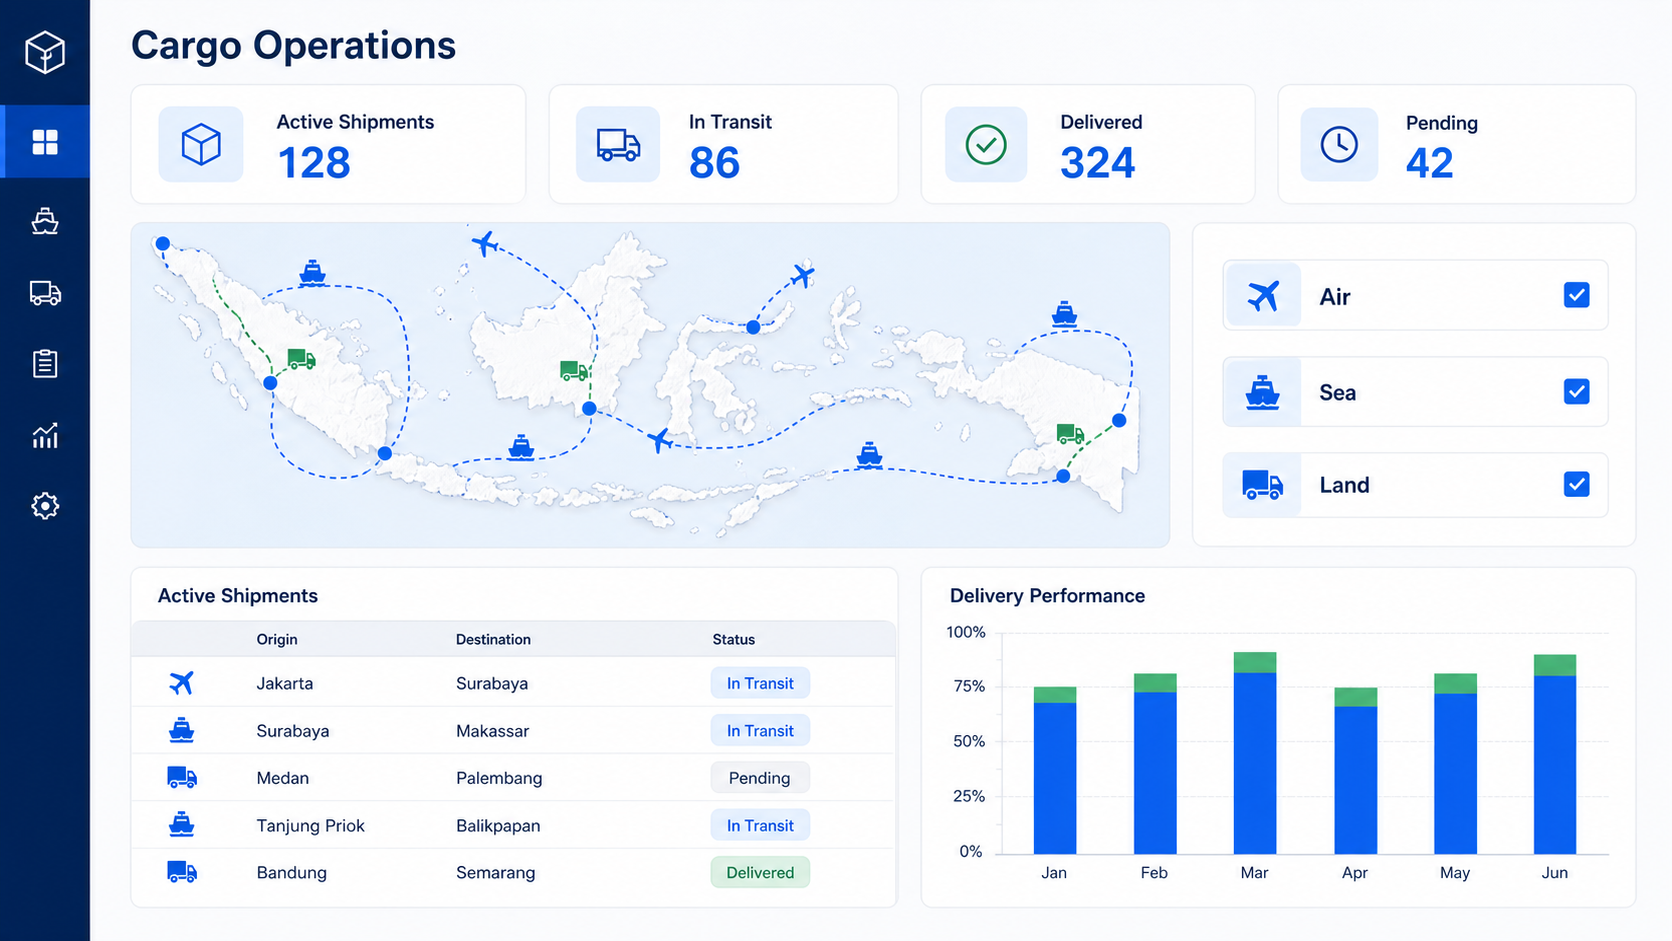Open the truck section in sidebar

tap(45, 293)
